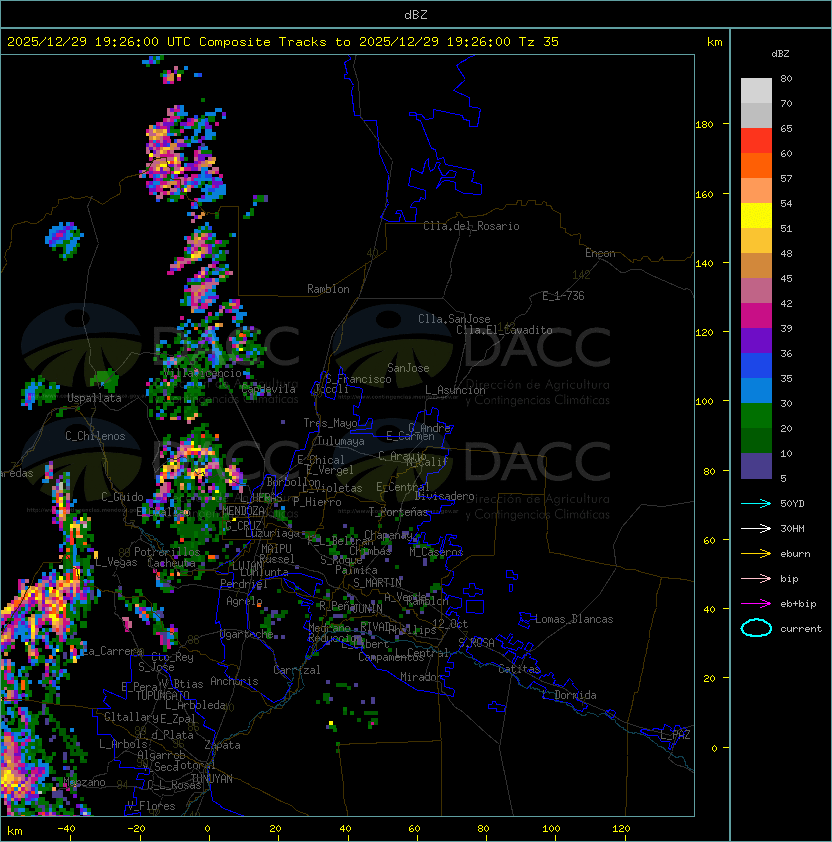
Task: Click the 'C_Chilenos' map label
Action: pos(95,436)
